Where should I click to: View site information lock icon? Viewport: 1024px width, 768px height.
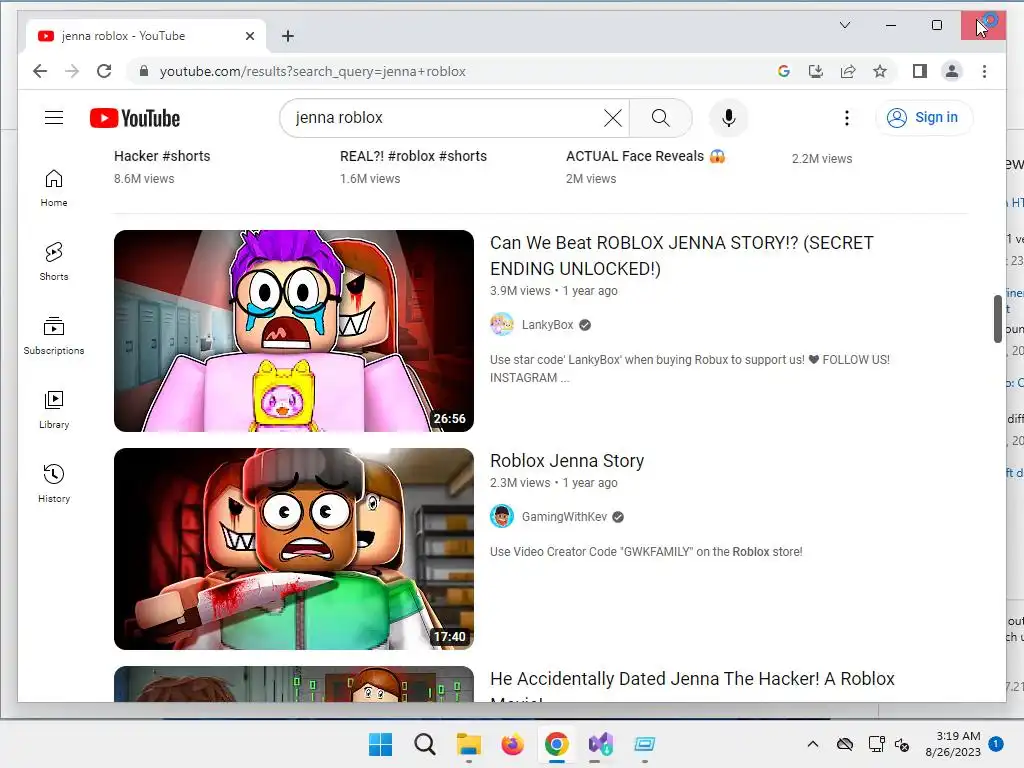pyautogui.click(x=144, y=71)
